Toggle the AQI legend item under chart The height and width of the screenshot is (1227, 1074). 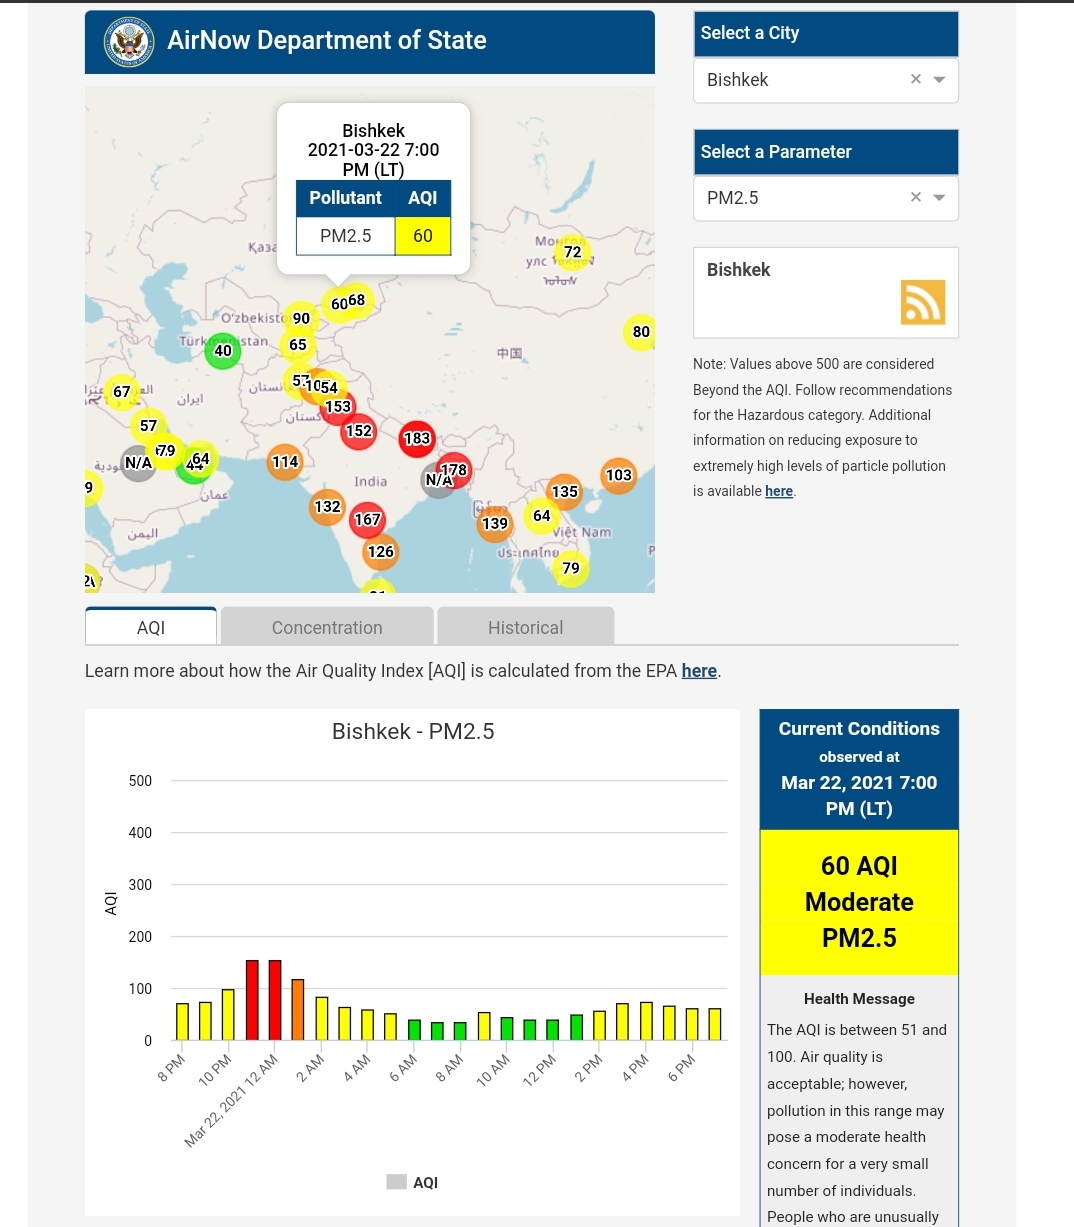pos(413,1182)
